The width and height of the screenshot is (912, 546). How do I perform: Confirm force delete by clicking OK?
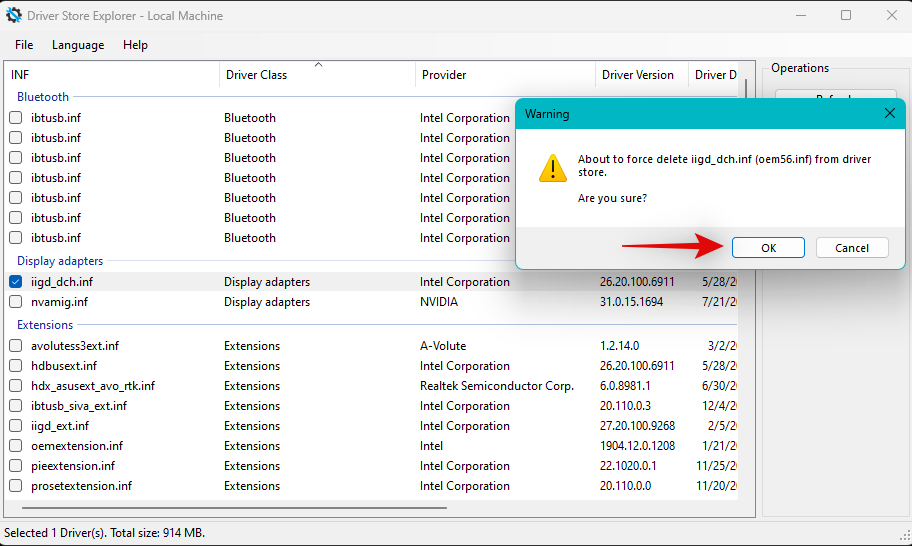pos(768,248)
